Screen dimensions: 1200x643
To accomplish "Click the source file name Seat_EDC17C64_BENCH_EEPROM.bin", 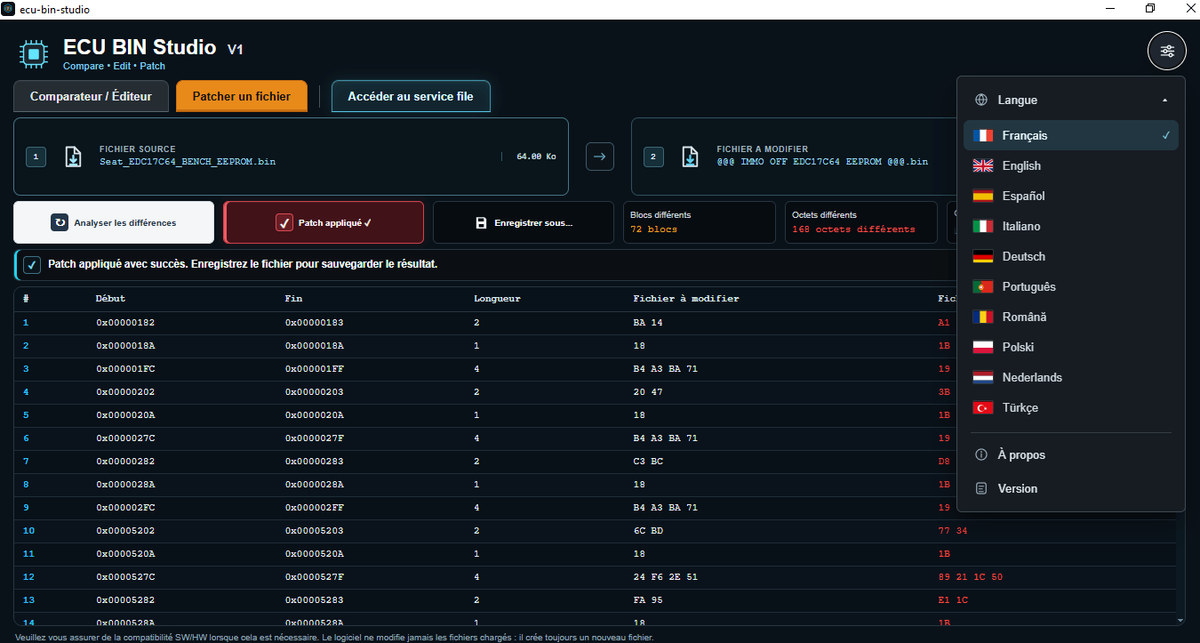I will (x=188, y=161).
